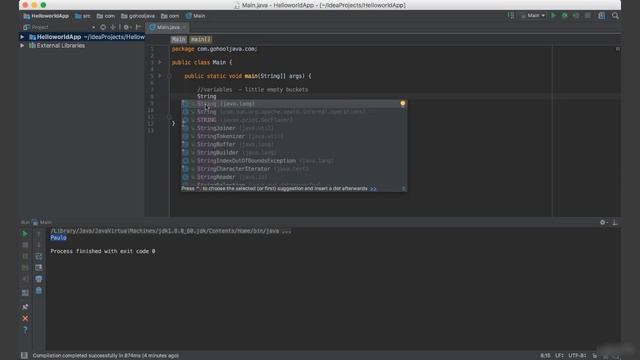The height and width of the screenshot is (360, 640).
Task: Hide the Run tool window
Action: [615, 222]
